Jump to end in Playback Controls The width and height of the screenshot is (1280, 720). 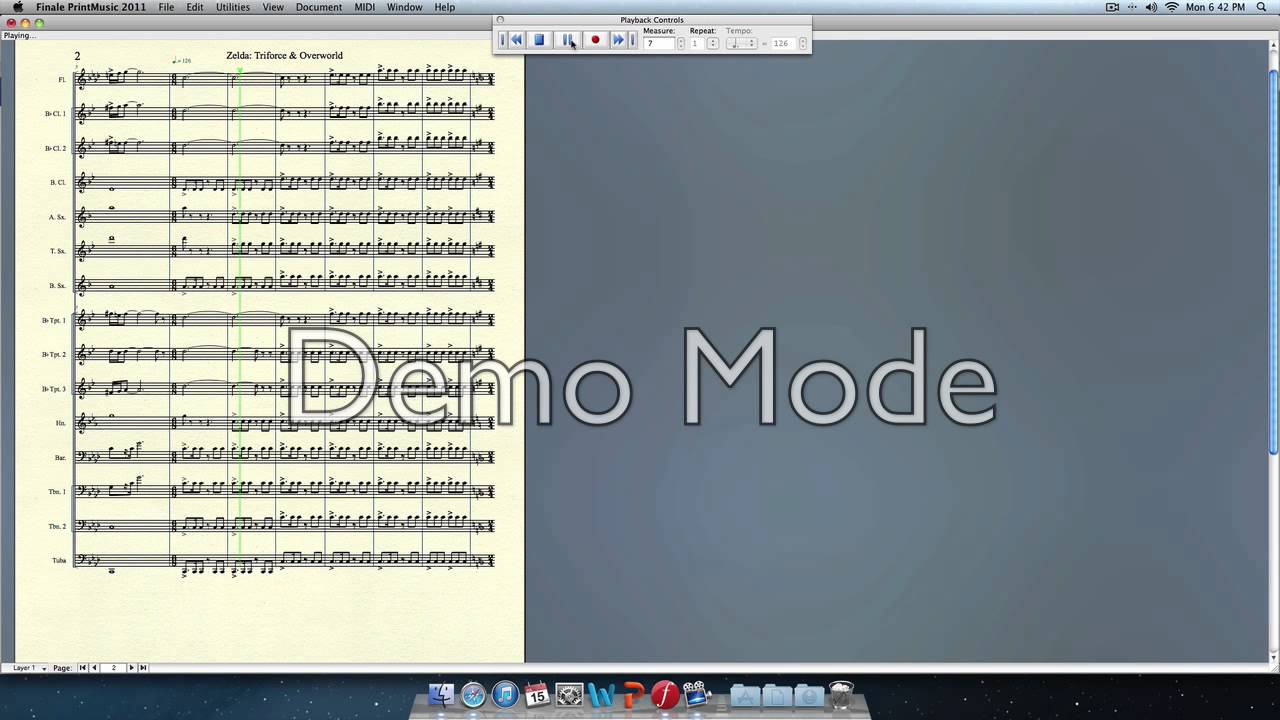click(633, 40)
